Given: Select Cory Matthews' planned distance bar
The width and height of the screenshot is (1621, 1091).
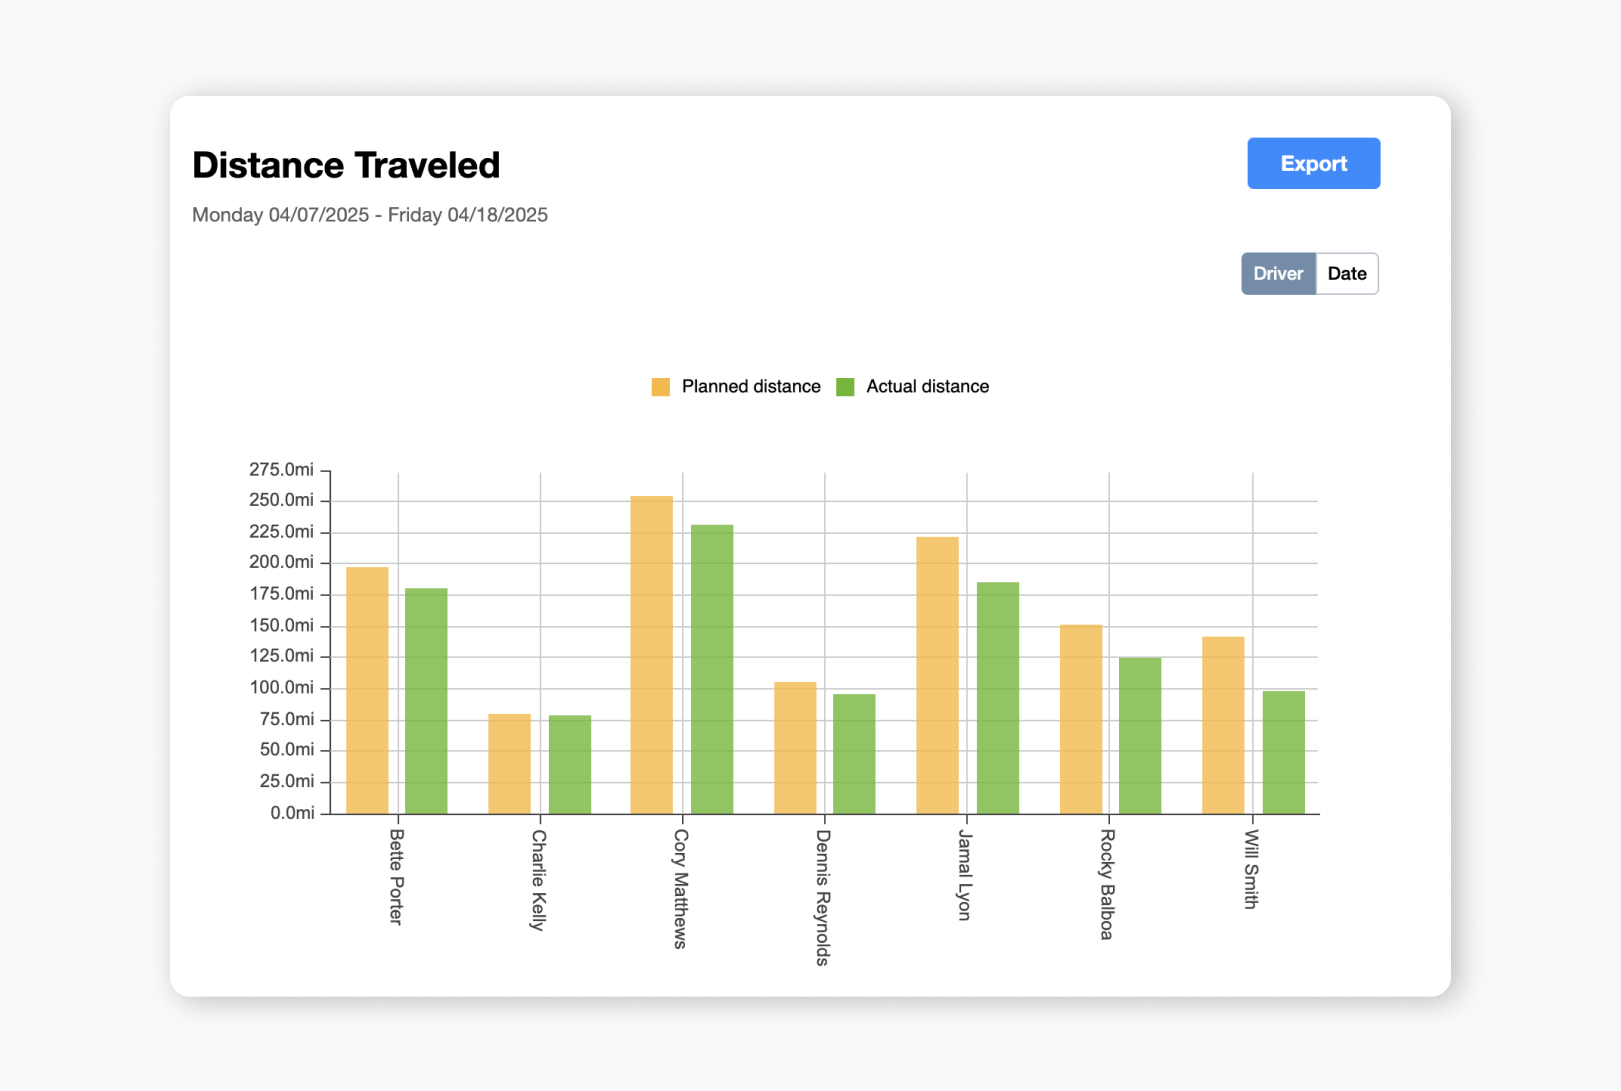Looking at the screenshot, I should click(x=651, y=650).
